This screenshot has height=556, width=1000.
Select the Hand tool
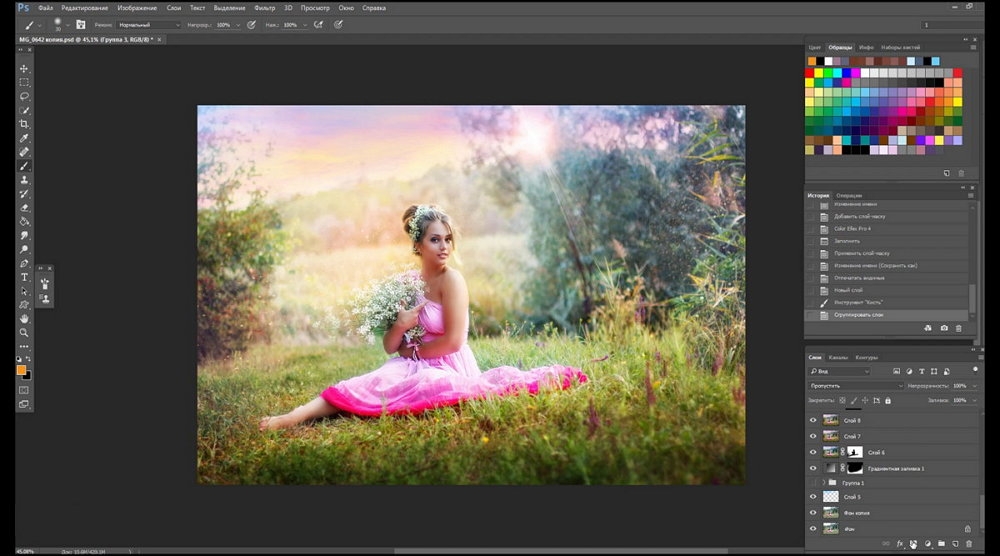coord(24,319)
